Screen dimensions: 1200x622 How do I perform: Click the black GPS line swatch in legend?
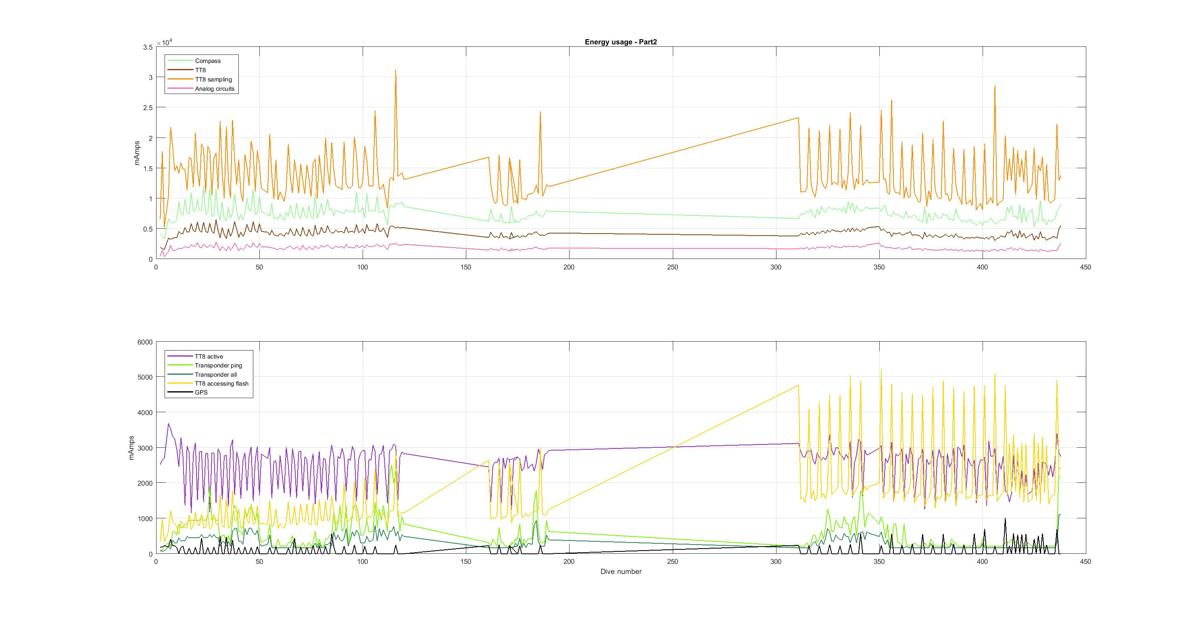180,392
